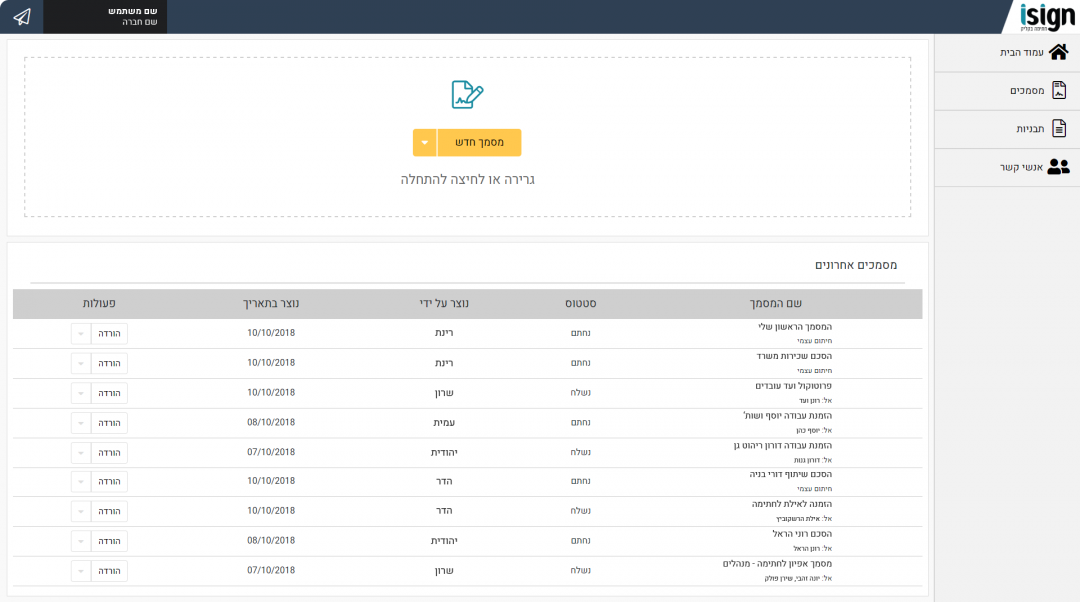Viewport: 1080px width, 602px height.
Task: Click the contacts people icon in sidebar
Action: point(1058,167)
